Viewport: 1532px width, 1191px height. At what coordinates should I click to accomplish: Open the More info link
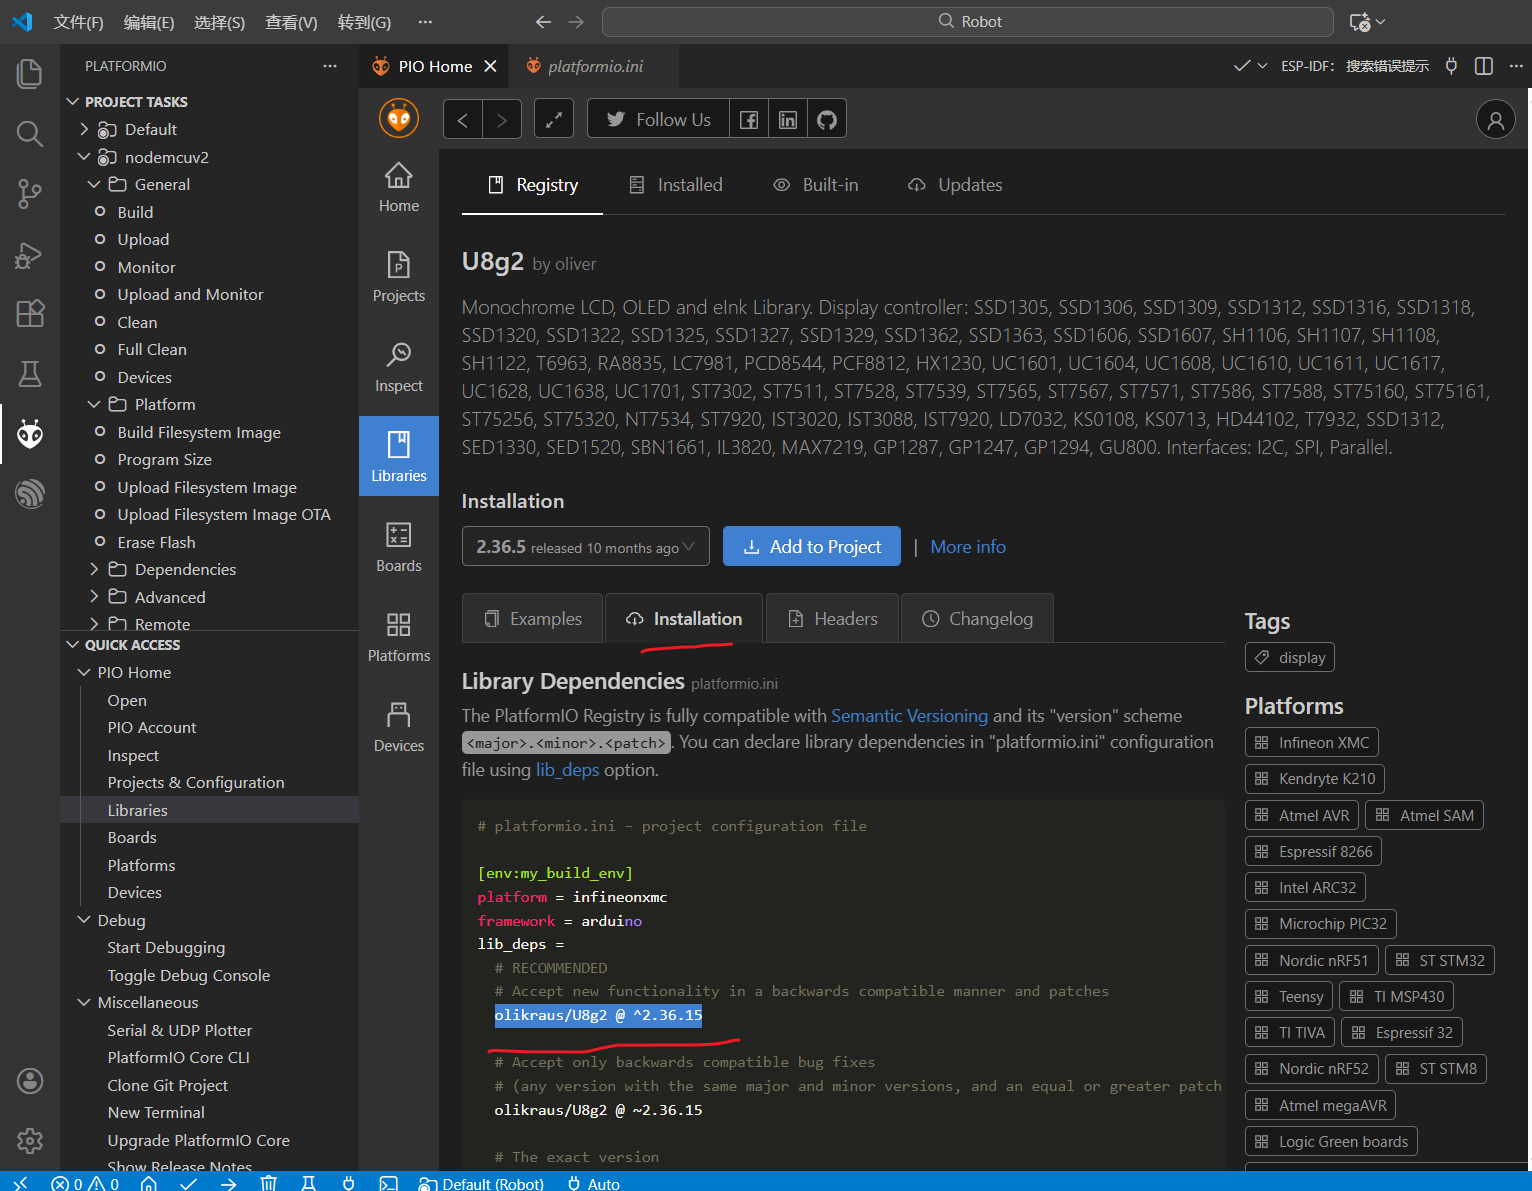pyautogui.click(x=968, y=547)
